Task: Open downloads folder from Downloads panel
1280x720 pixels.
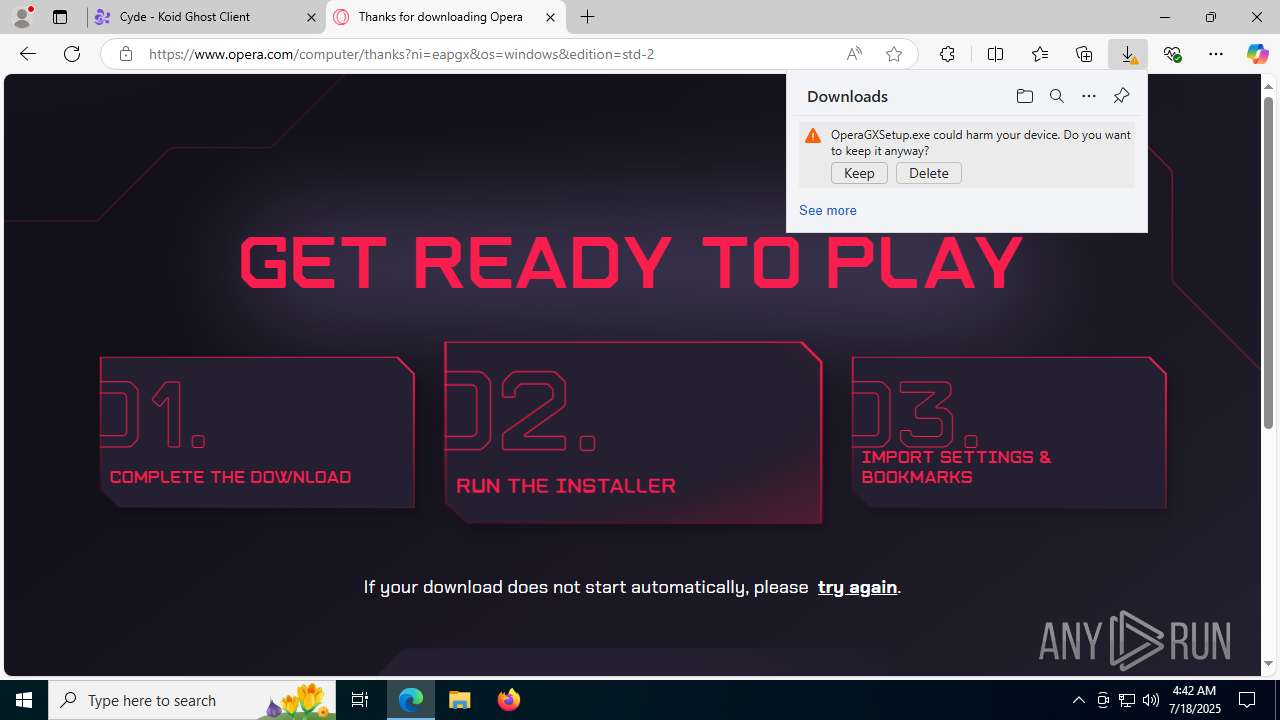Action: [x=1024, y=96]
